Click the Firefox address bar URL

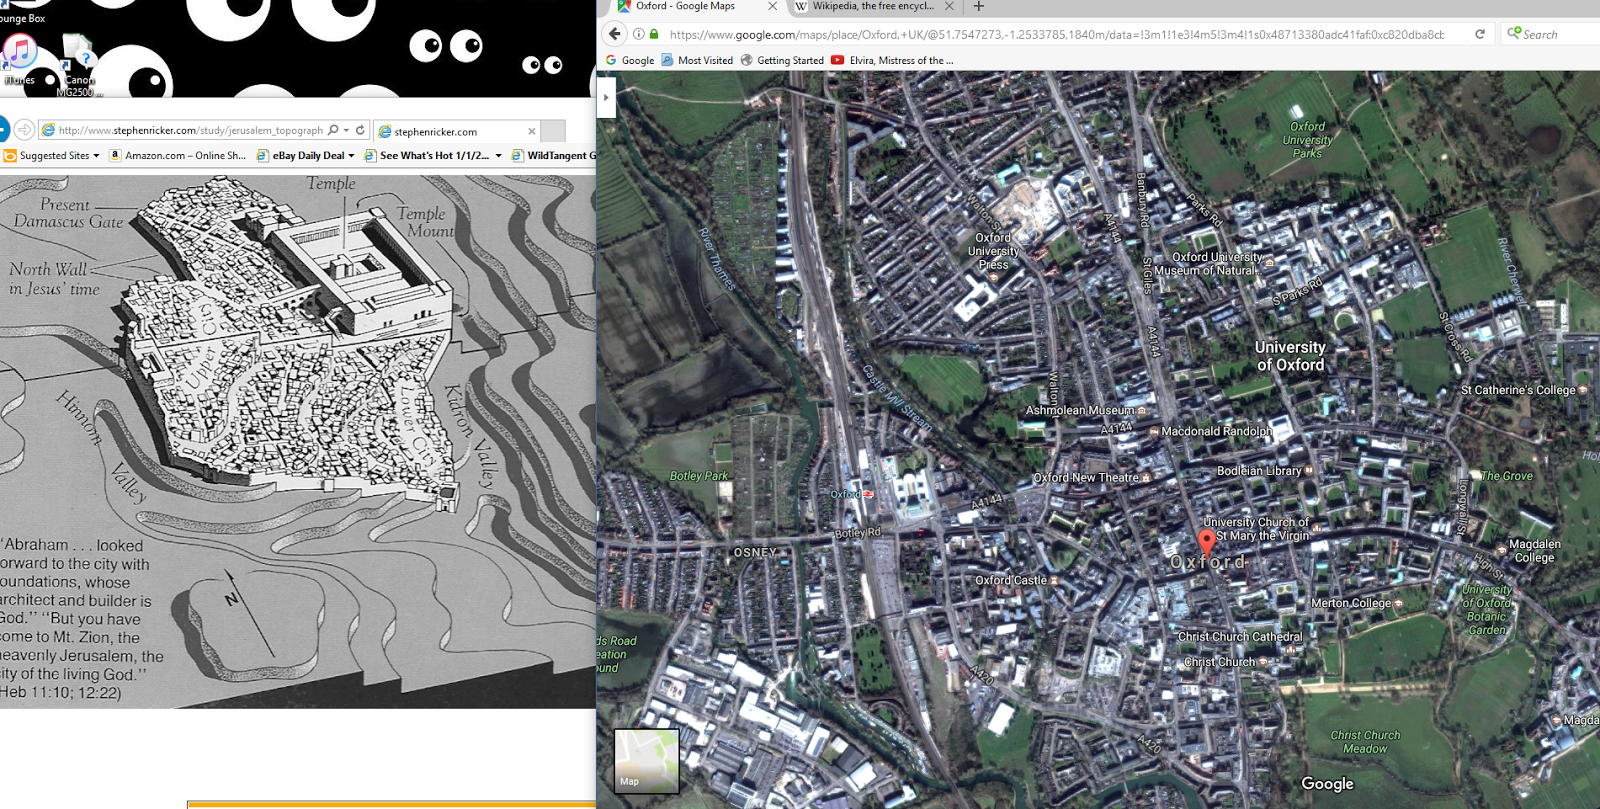coord(1057,34)
